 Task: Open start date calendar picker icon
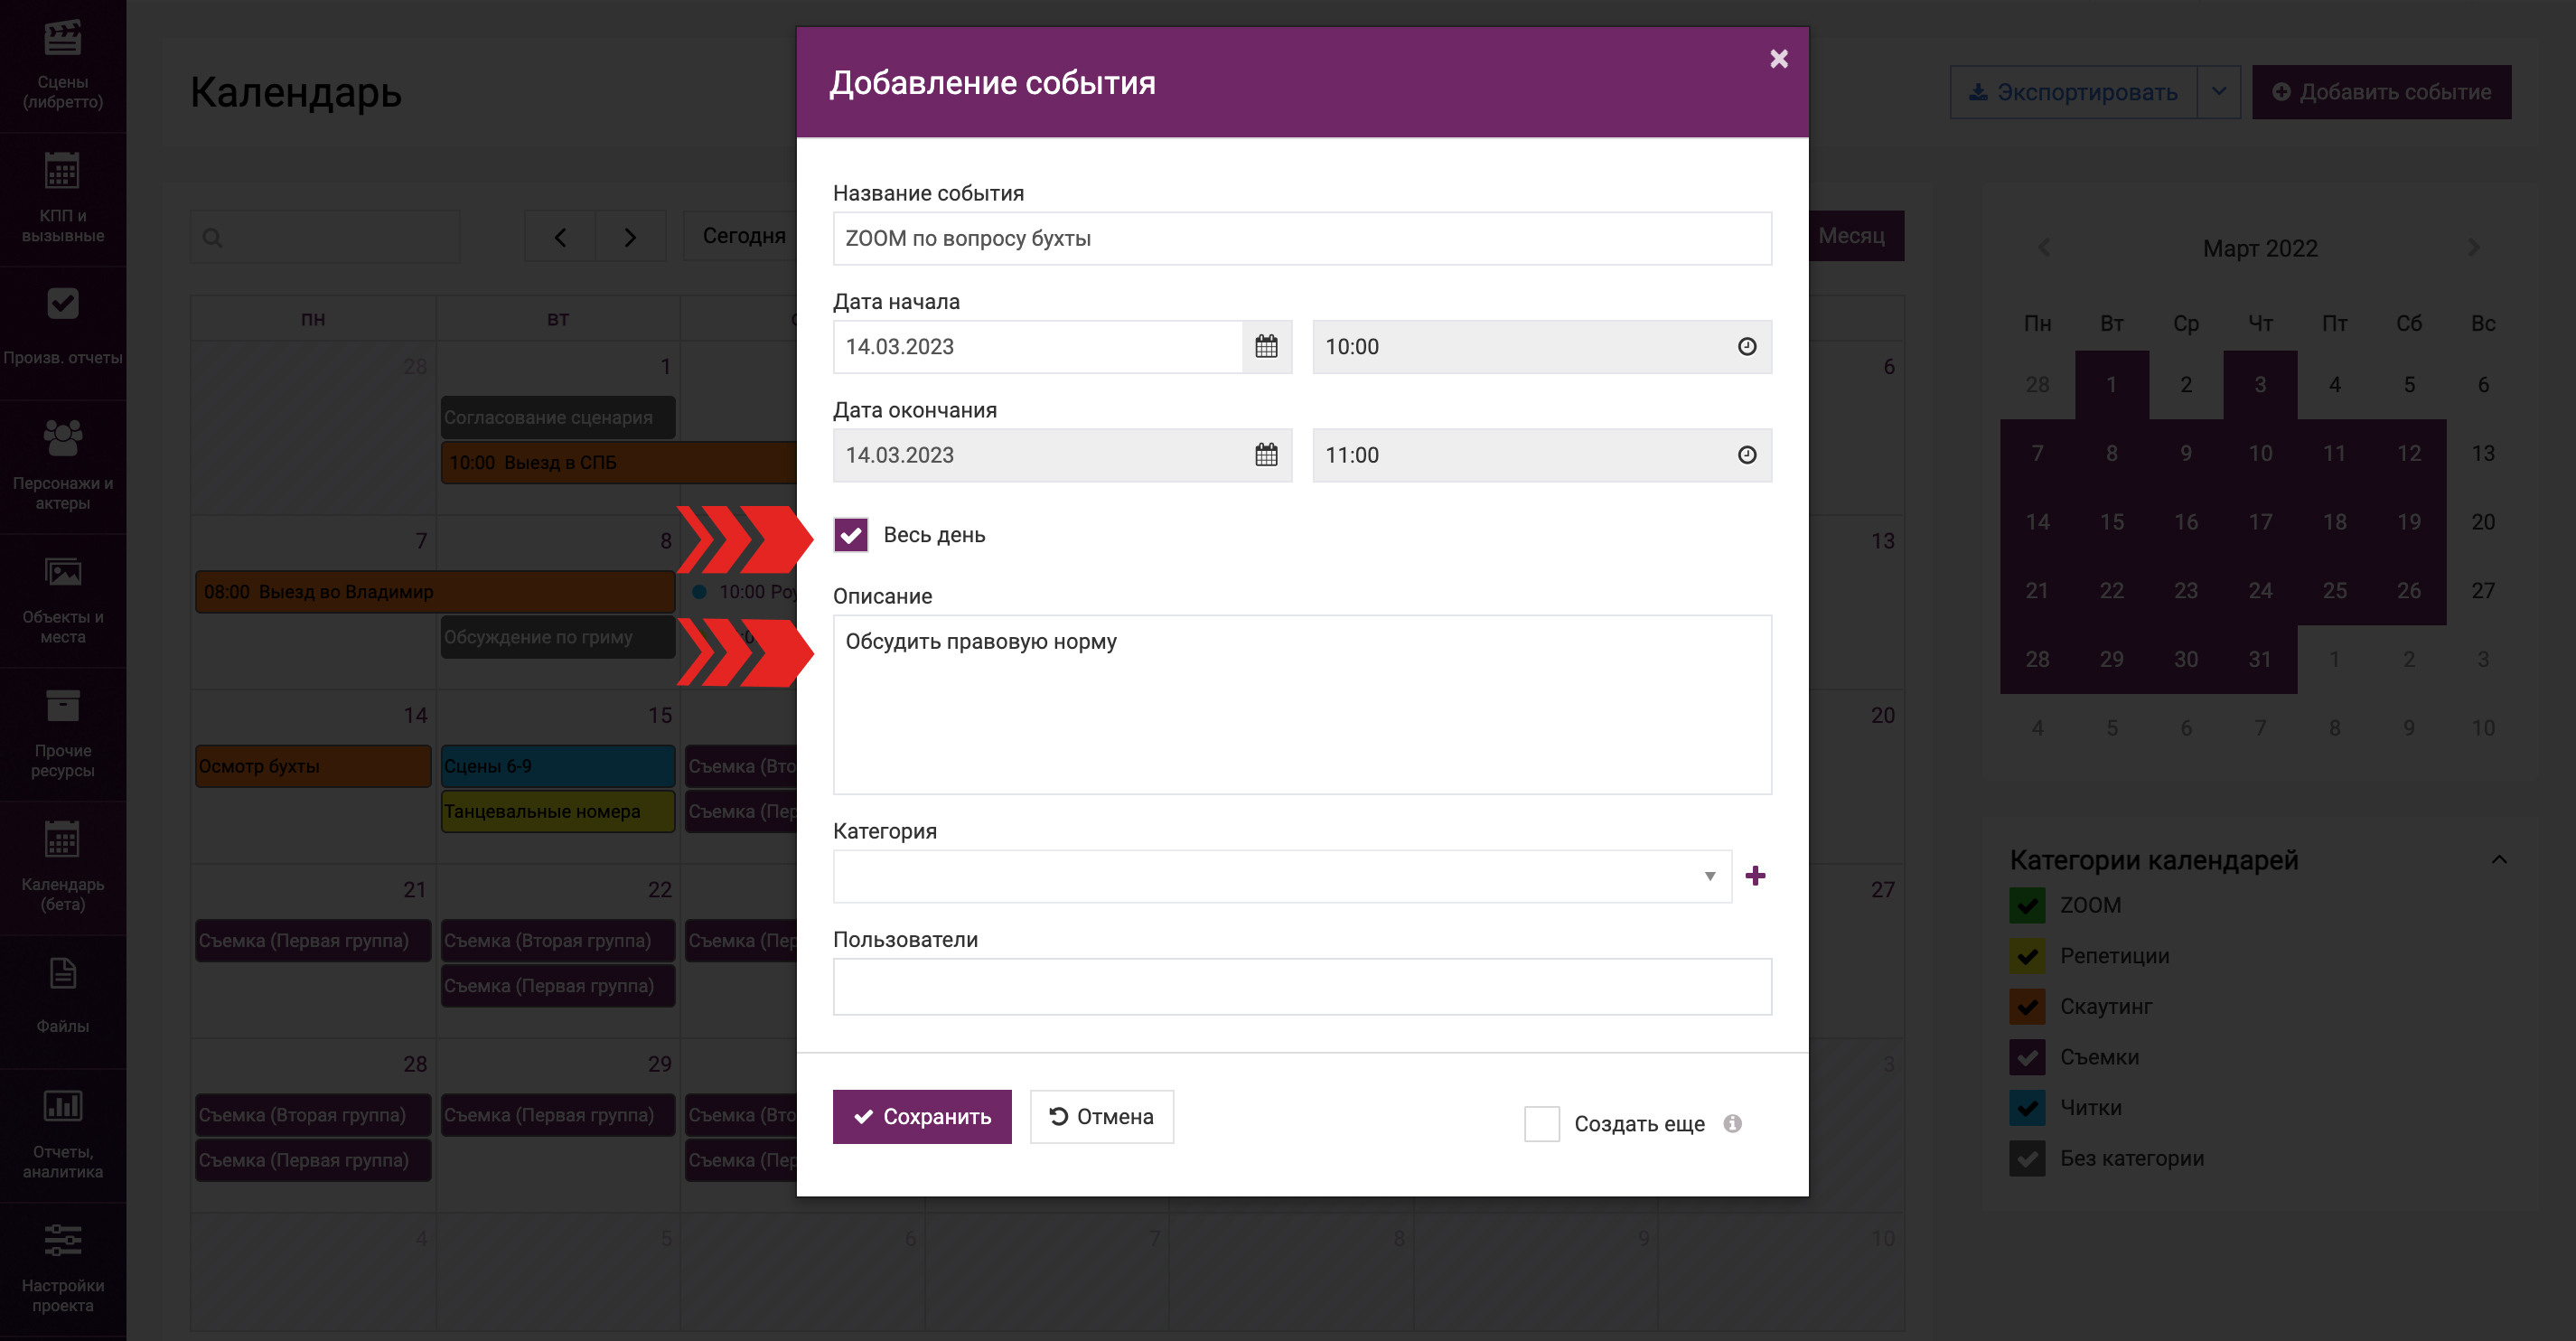[x=1266, y=347]
